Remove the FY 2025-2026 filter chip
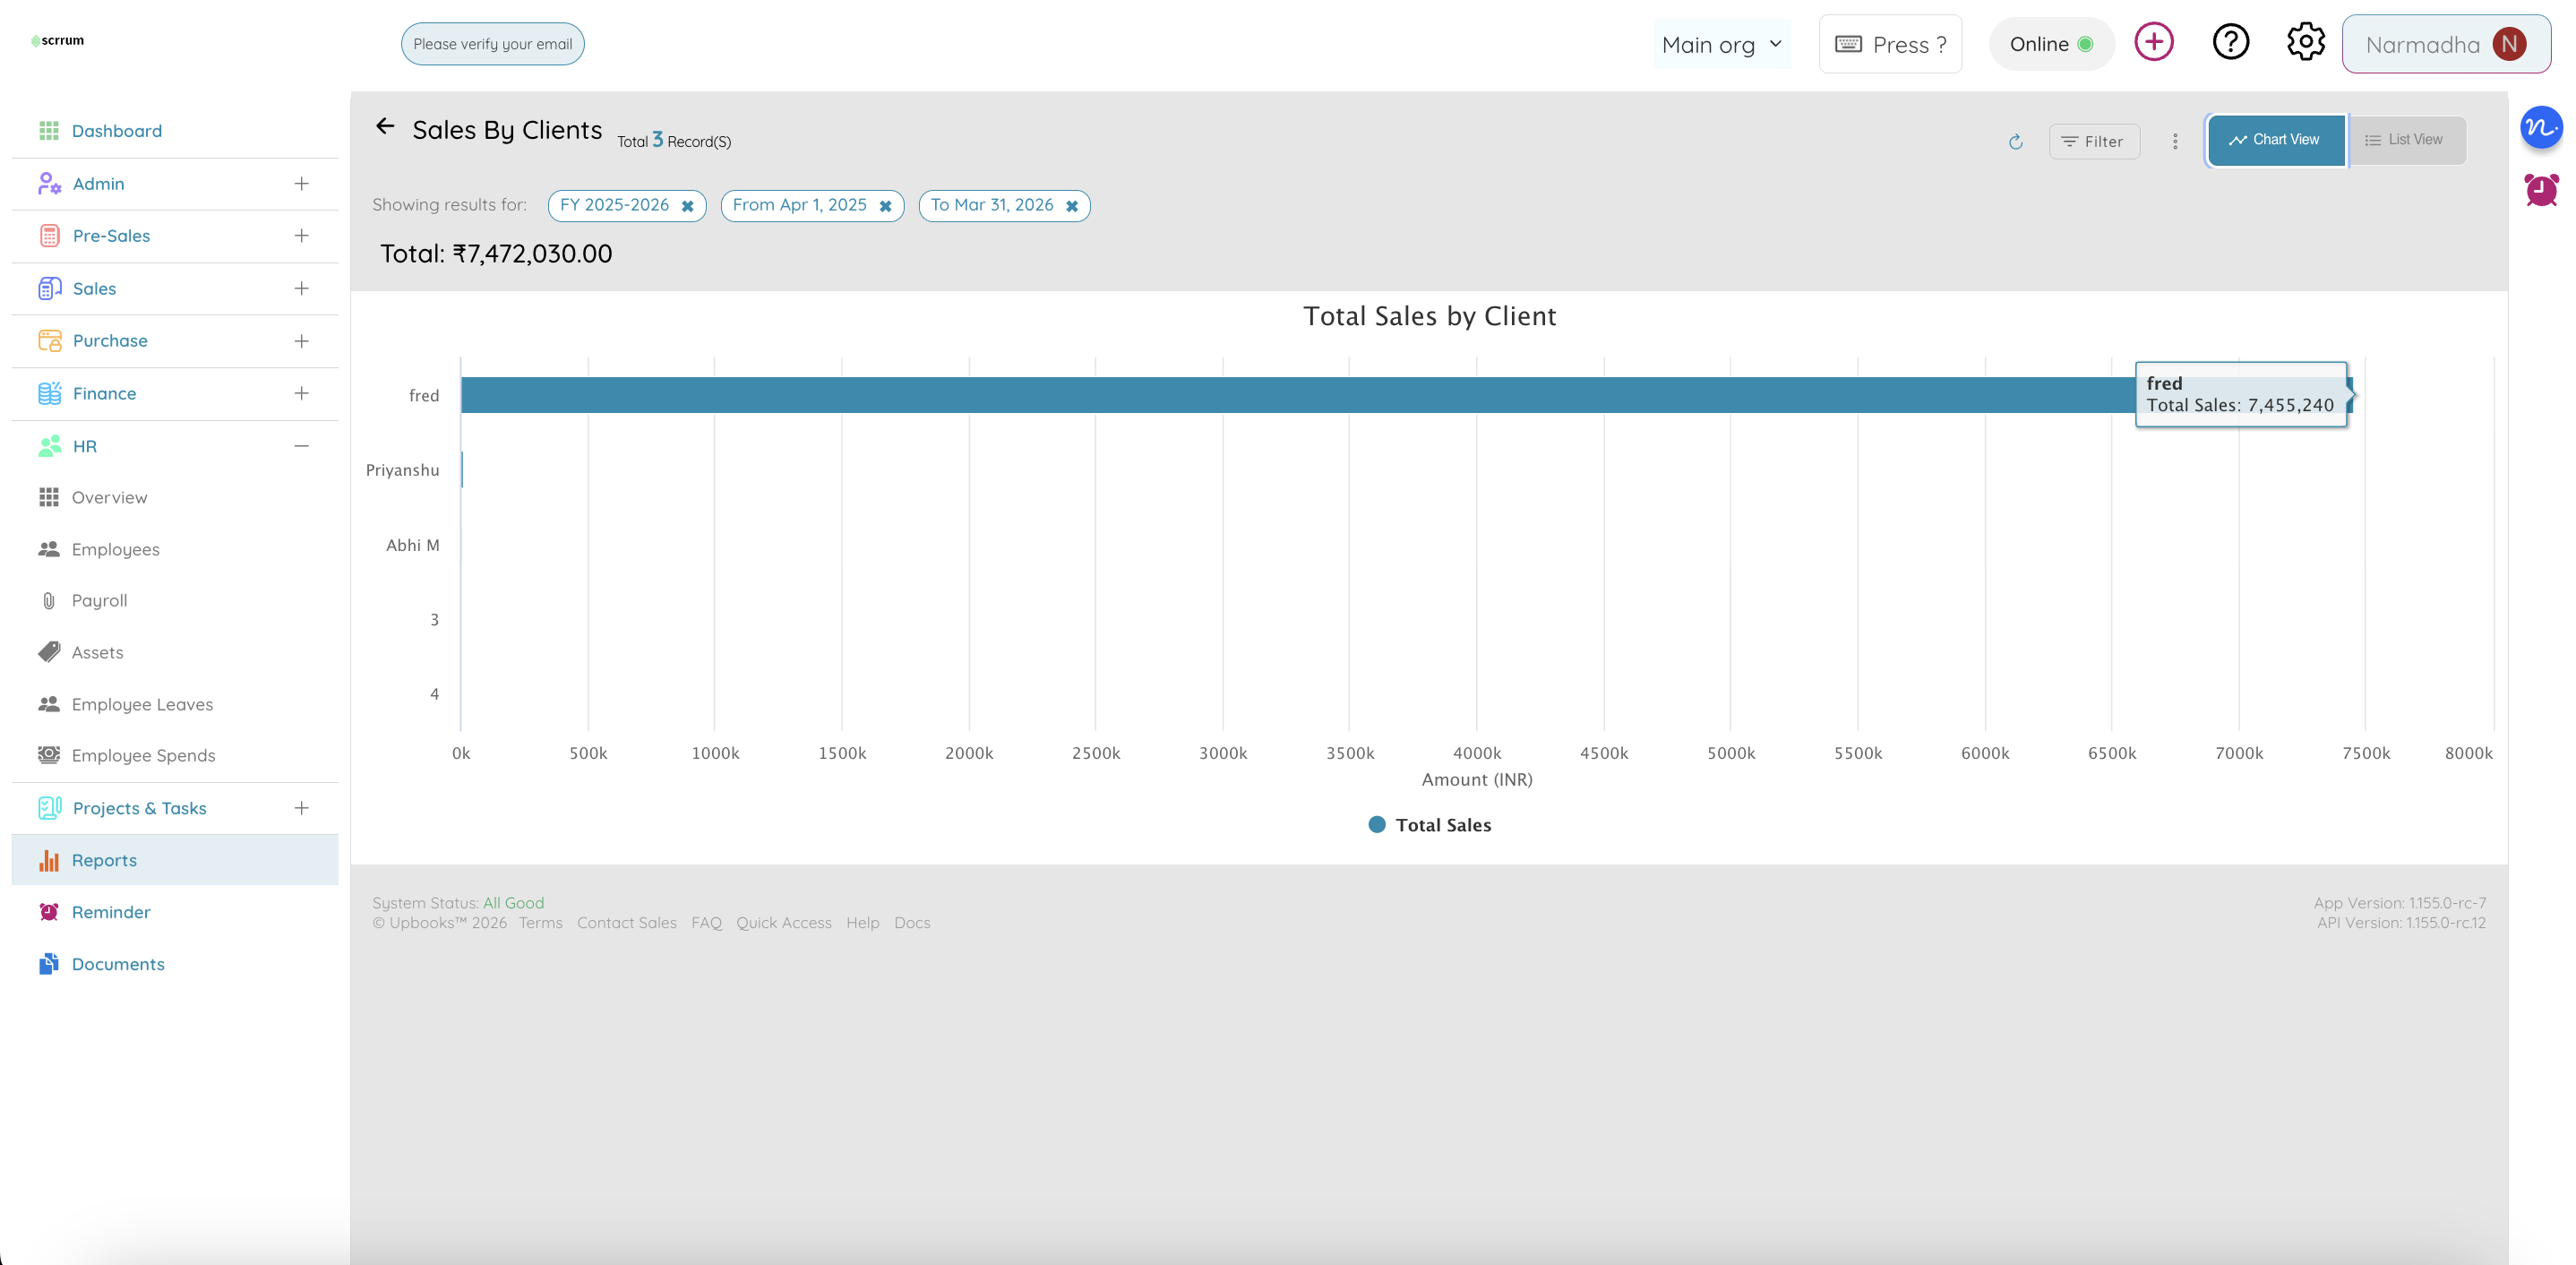The width and height of the screenshot is (2576, 1265). pos(688,206)
